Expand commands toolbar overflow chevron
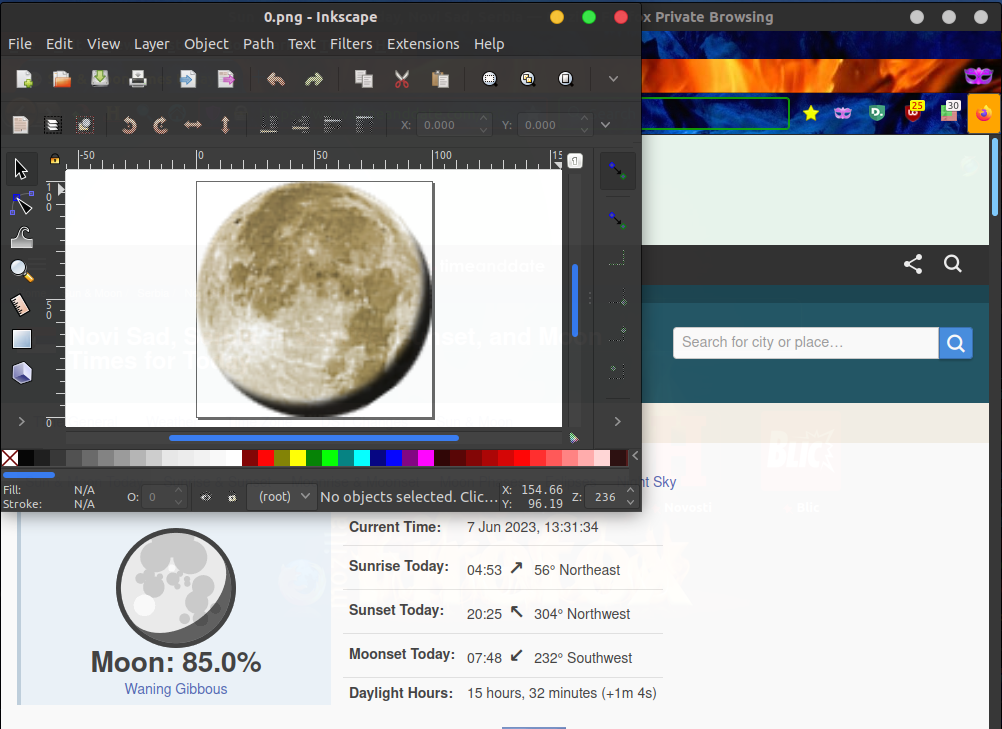Viewport: 1002px width, 729px height. pyautogui.click(x=613, y=79)
